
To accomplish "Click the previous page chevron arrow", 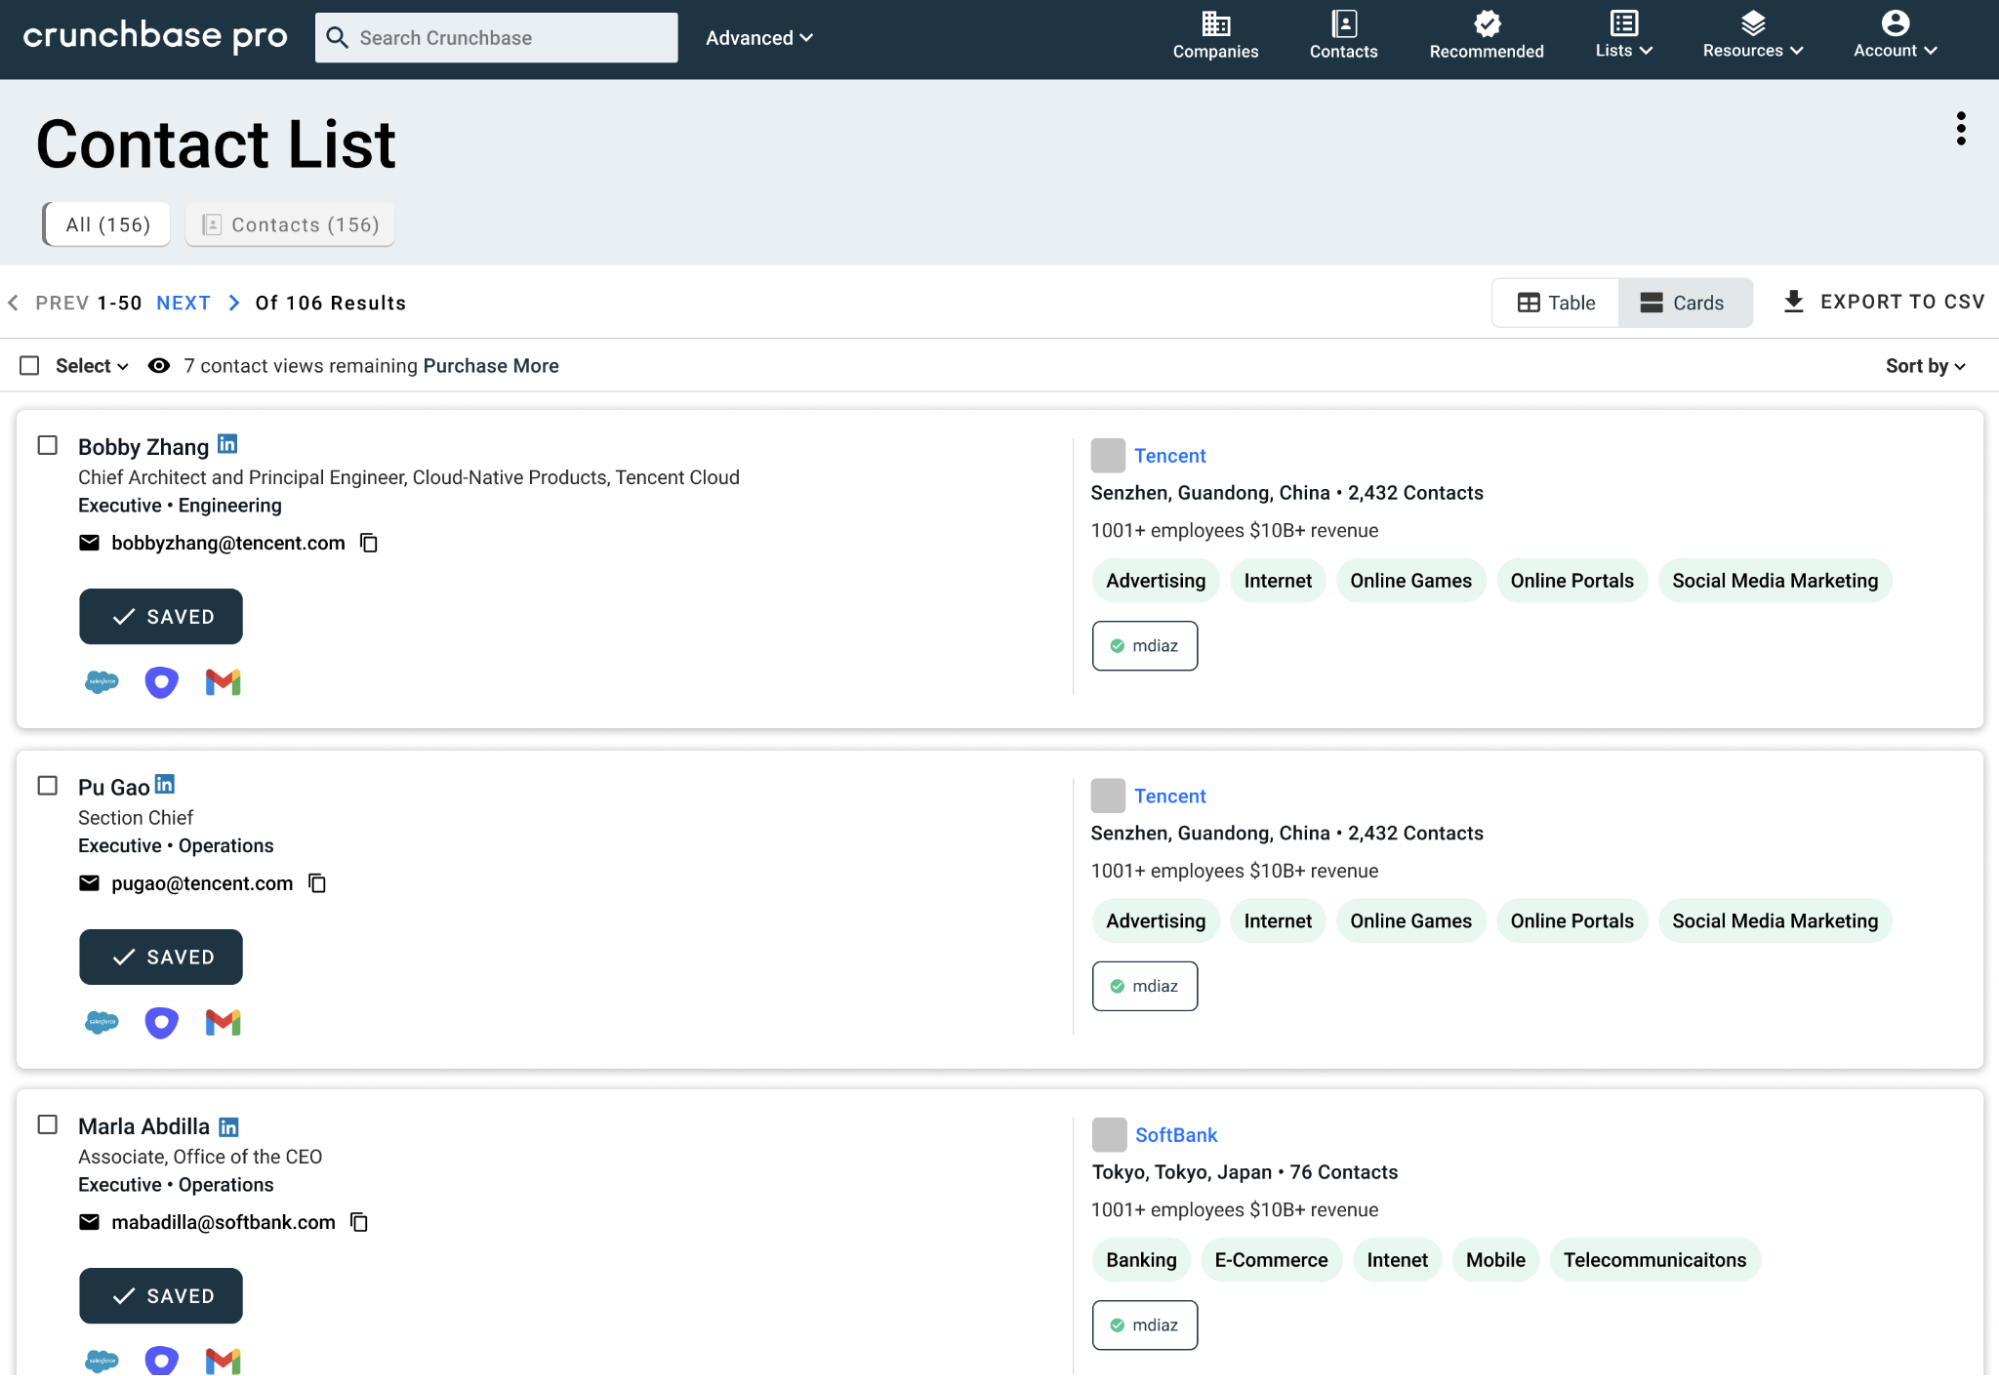I will (x=13, y=303).
